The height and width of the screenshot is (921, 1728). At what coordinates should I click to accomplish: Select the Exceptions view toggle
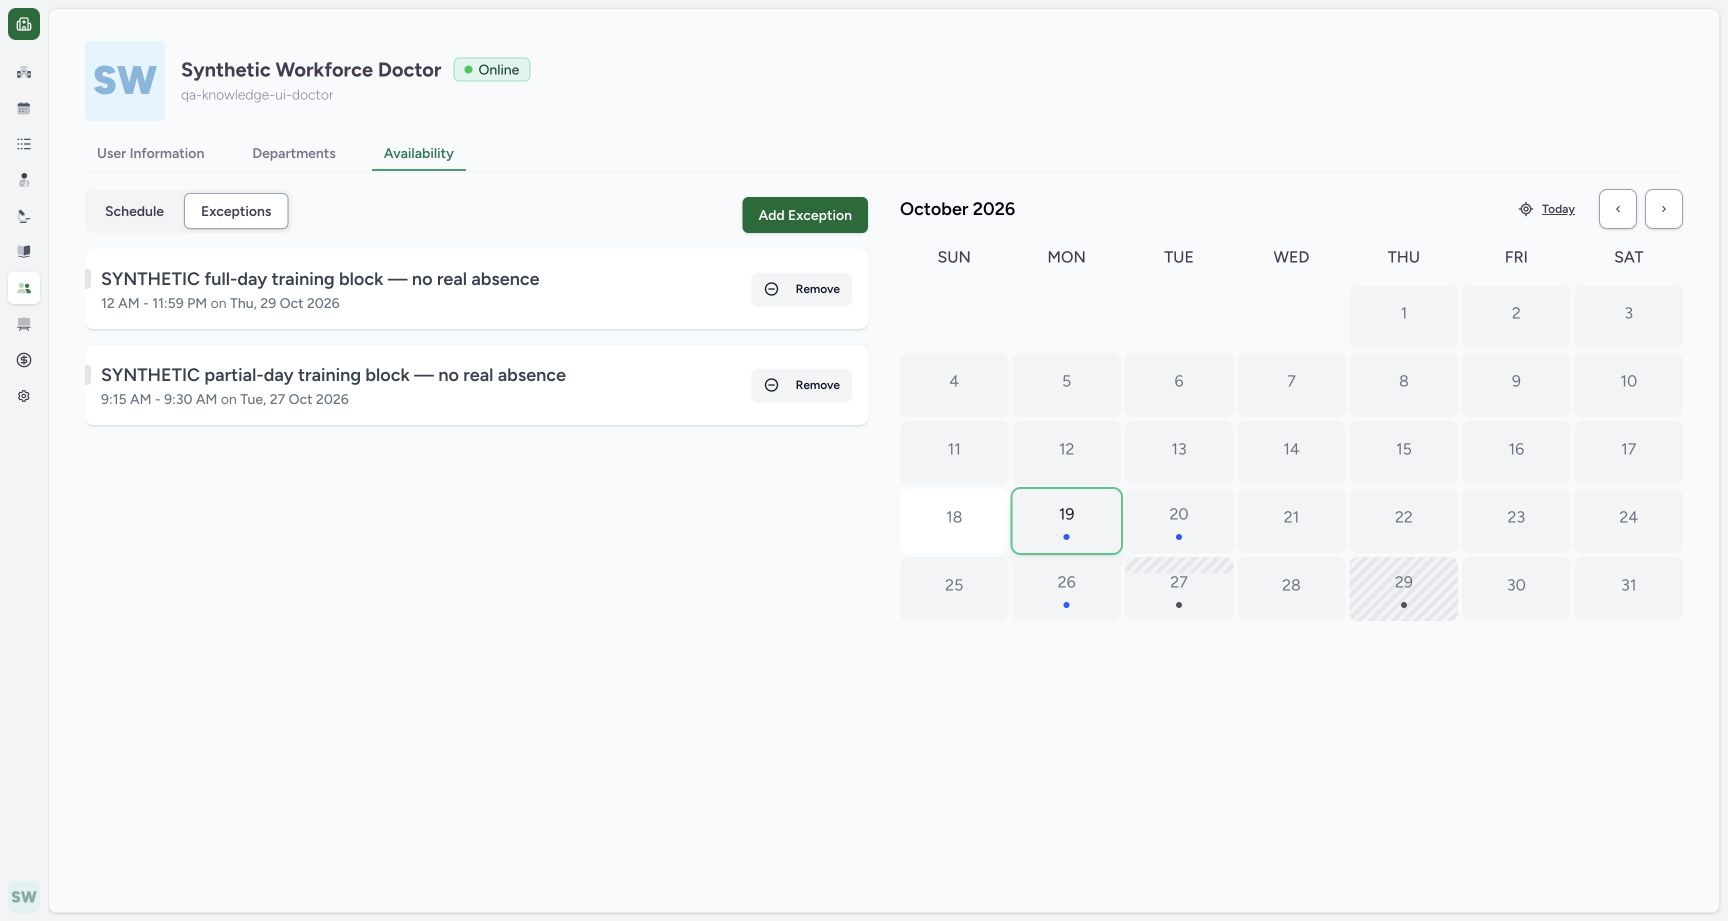236,211
